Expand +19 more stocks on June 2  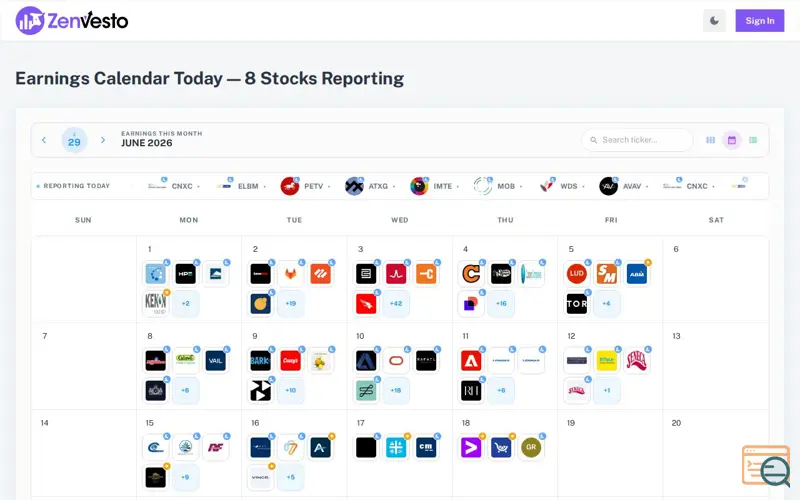tap(290, 304)
